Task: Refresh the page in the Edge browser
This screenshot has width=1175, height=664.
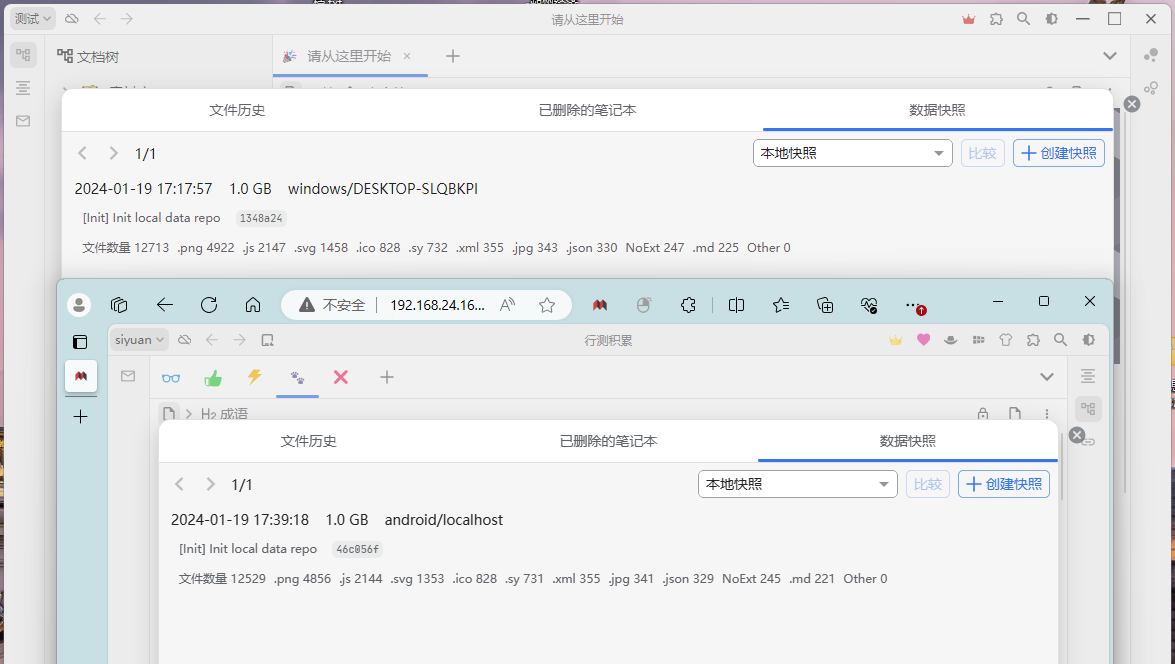Action: pyautogui.click(x=209, y=305)
